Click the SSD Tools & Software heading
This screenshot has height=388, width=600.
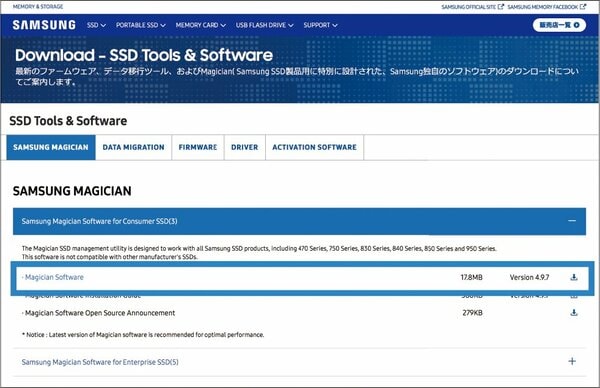(68, 121)
